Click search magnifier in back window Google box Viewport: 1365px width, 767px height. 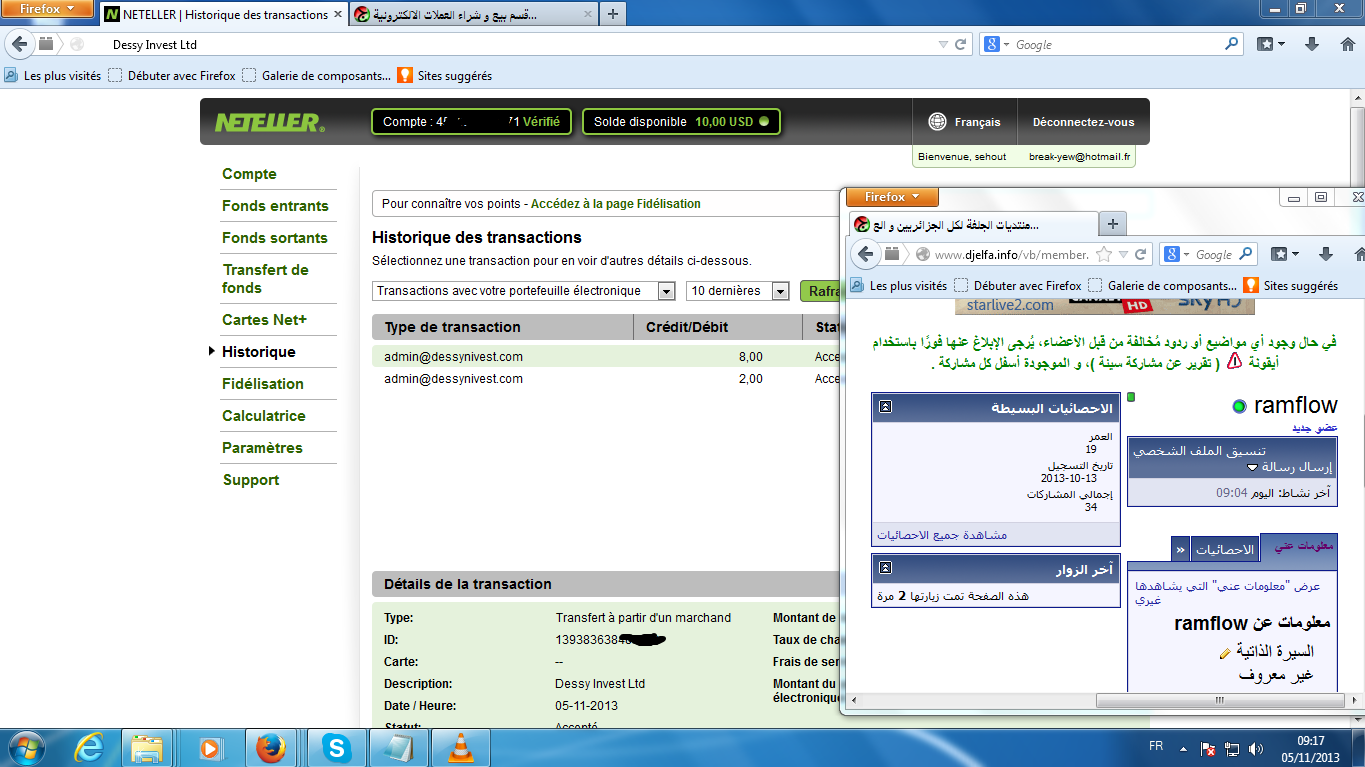pos(1232,44)
